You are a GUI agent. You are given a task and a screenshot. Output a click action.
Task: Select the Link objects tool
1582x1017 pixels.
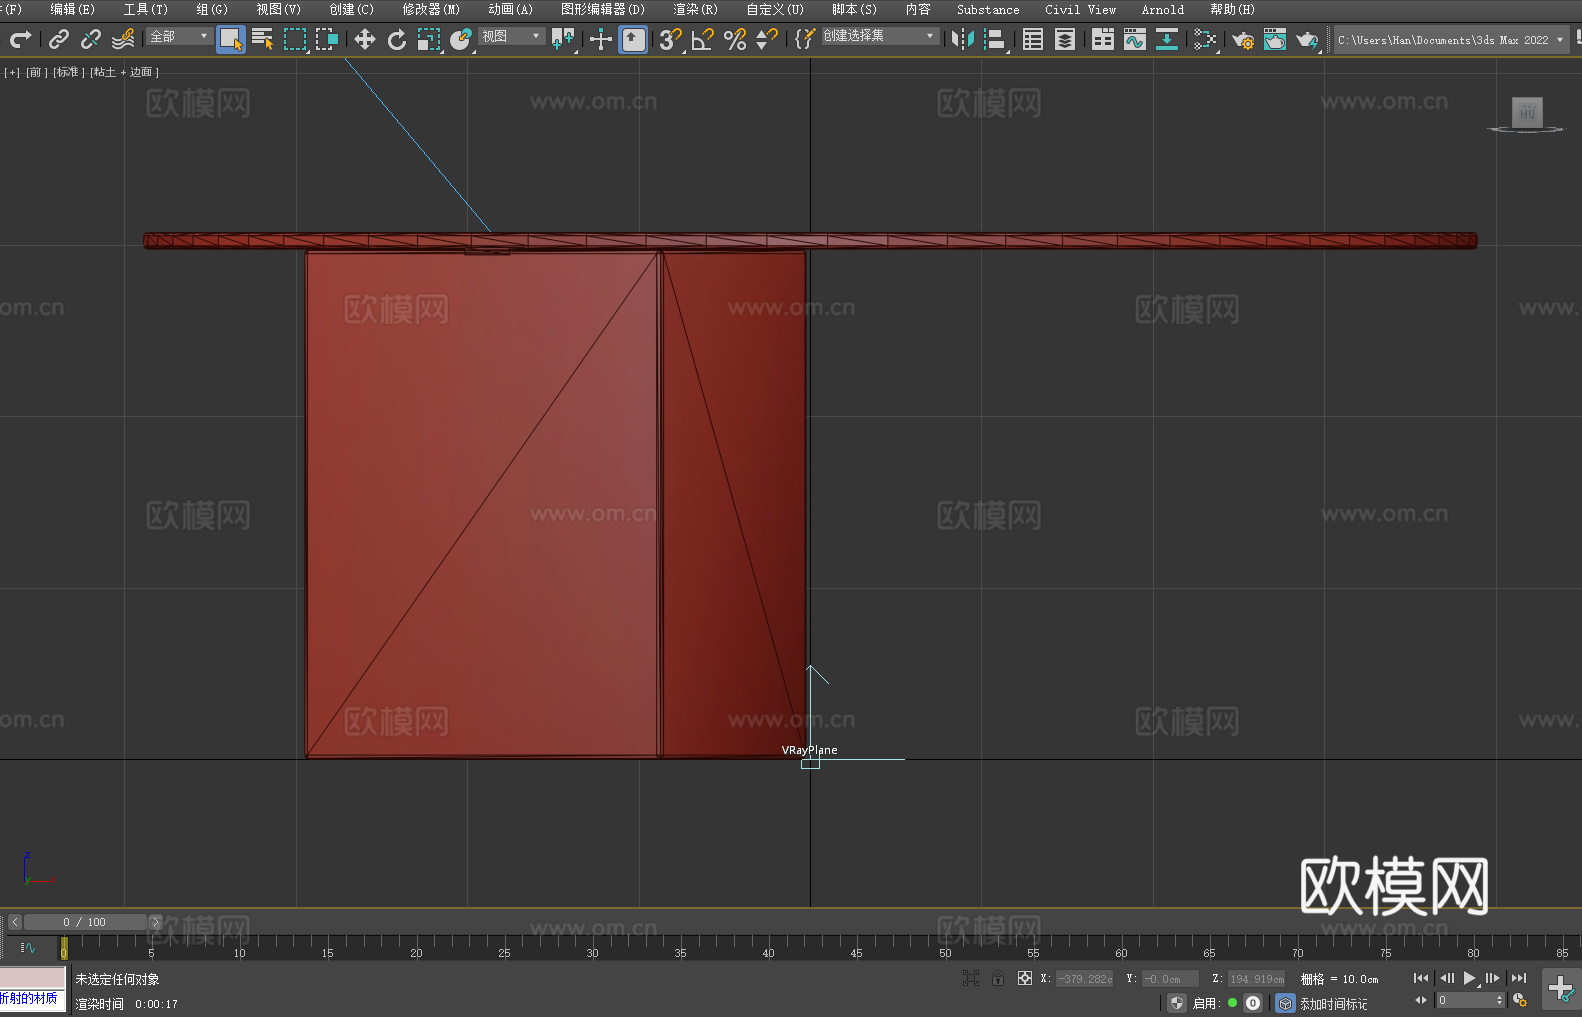tap(59, 39)
